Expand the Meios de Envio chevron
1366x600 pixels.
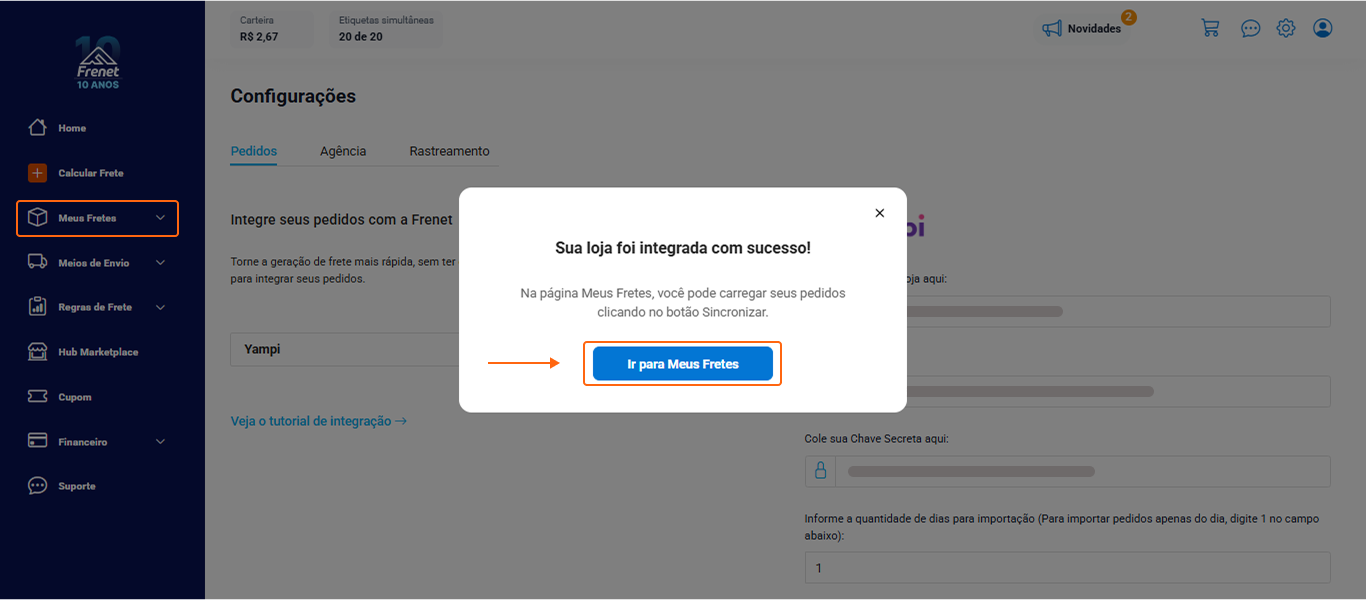[160, 263]
